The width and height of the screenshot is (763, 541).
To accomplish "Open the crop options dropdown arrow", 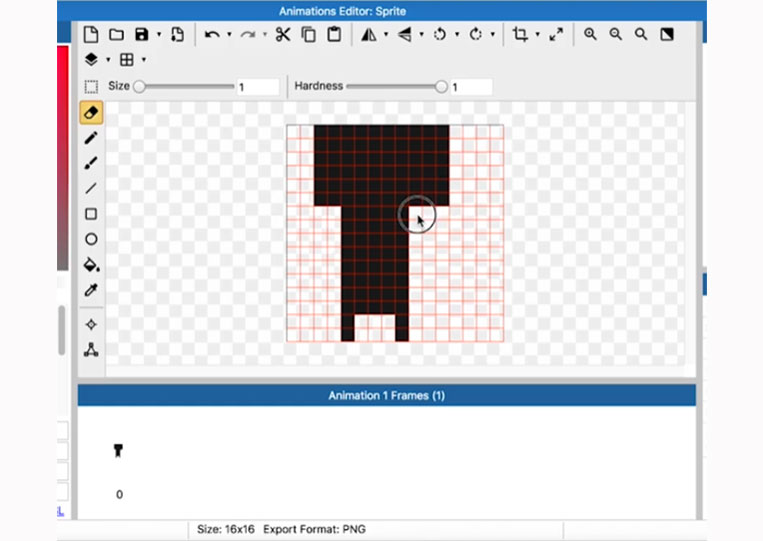I will click(537, 35).
